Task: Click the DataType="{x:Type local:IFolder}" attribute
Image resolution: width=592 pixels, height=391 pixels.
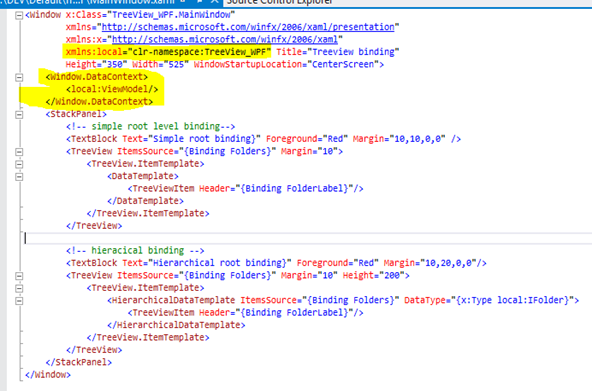Action: click(489, 300)
